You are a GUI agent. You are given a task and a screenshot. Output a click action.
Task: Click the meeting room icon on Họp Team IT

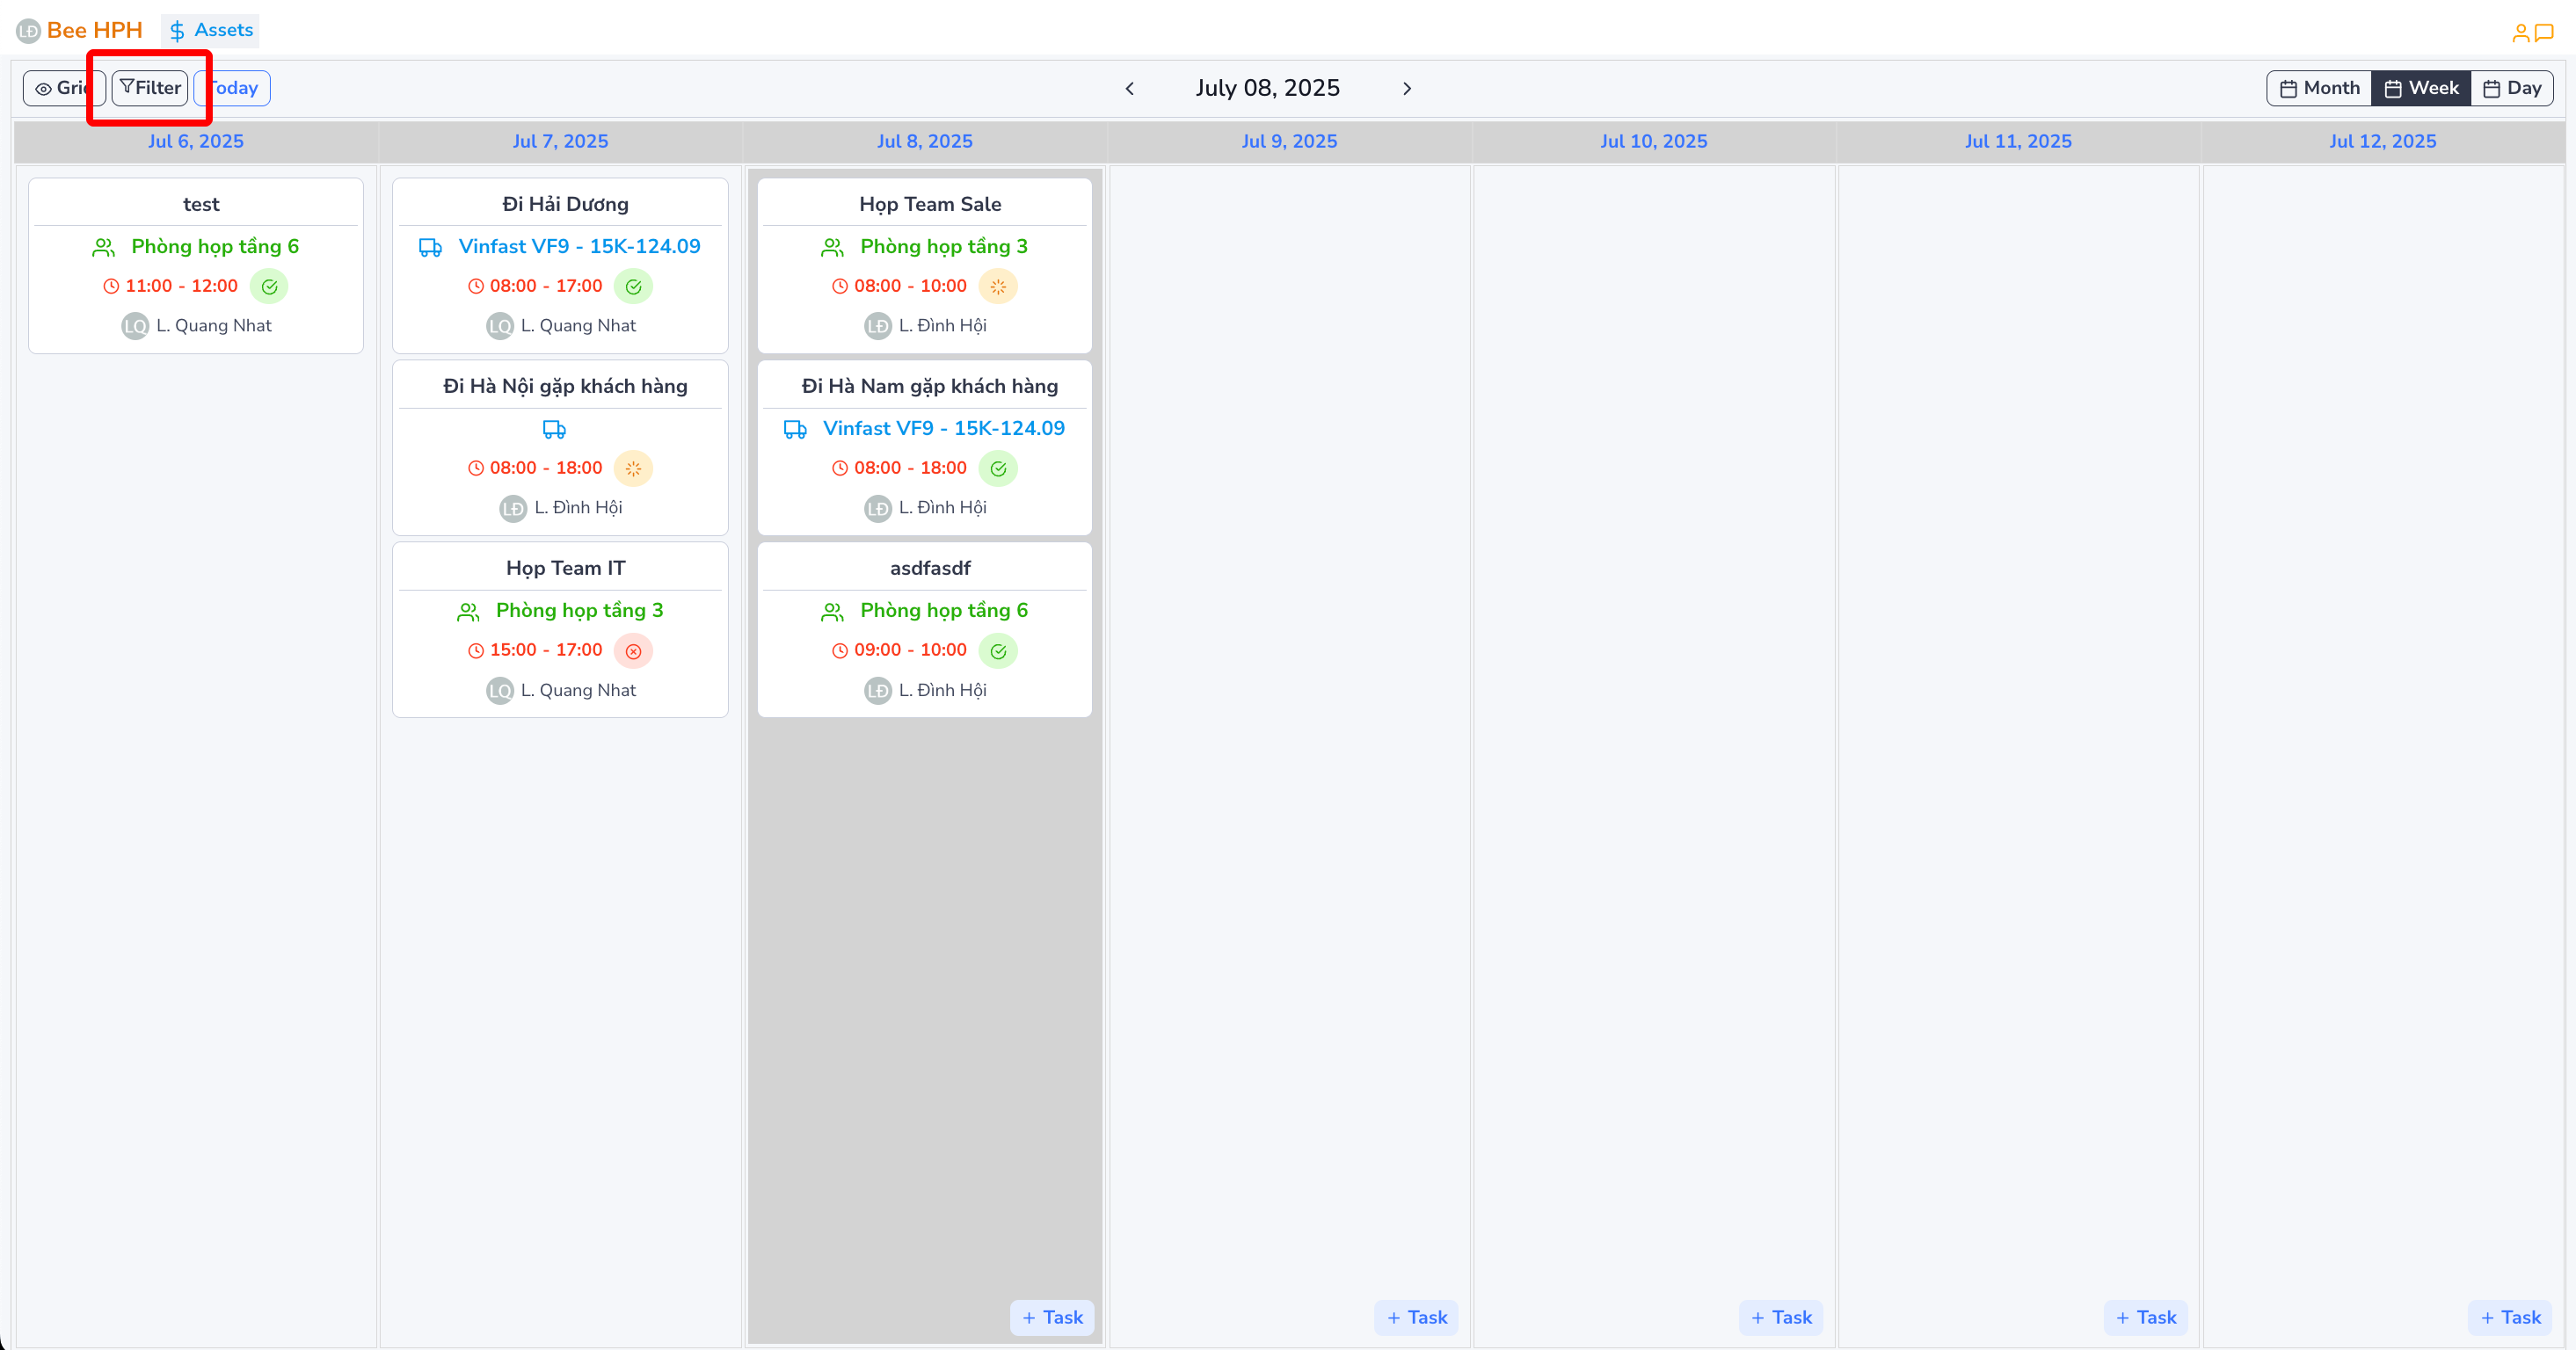467,610
